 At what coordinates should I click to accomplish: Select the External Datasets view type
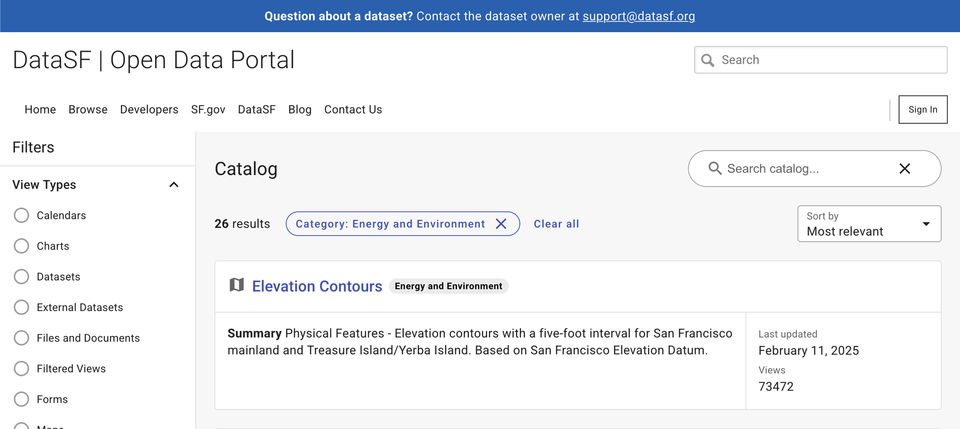[x=21, y=307]
